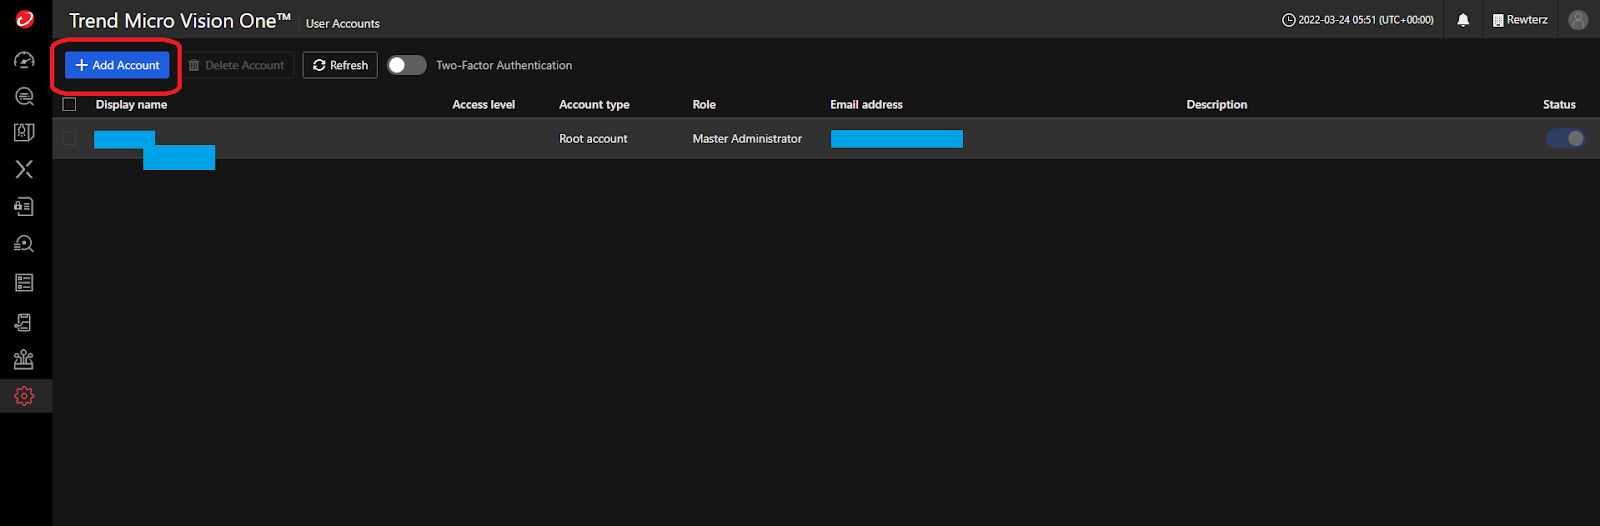Click the Refresh button
The width and height of the screenshot is (1600, 526).
(340, 65)
